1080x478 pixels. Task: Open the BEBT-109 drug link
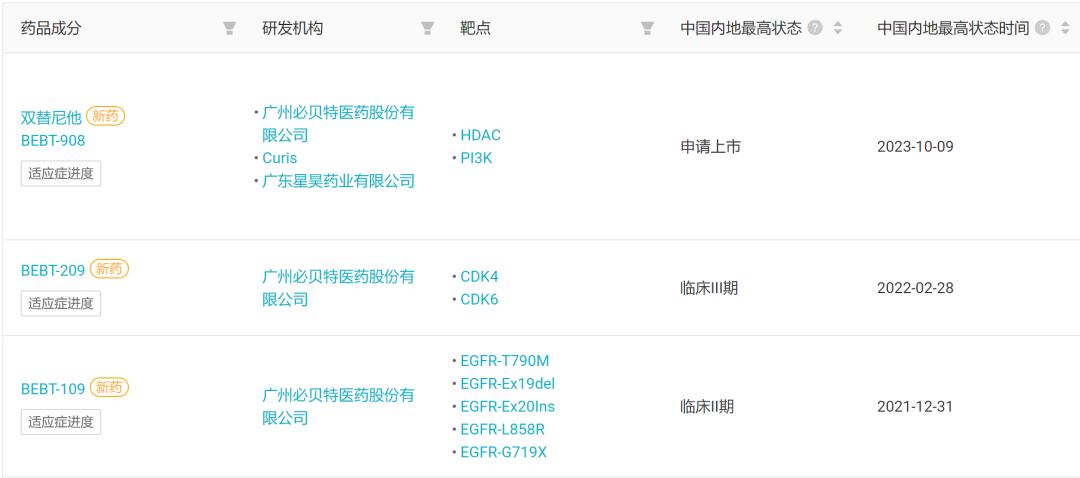pyautogui.click(x=53, y=389)
